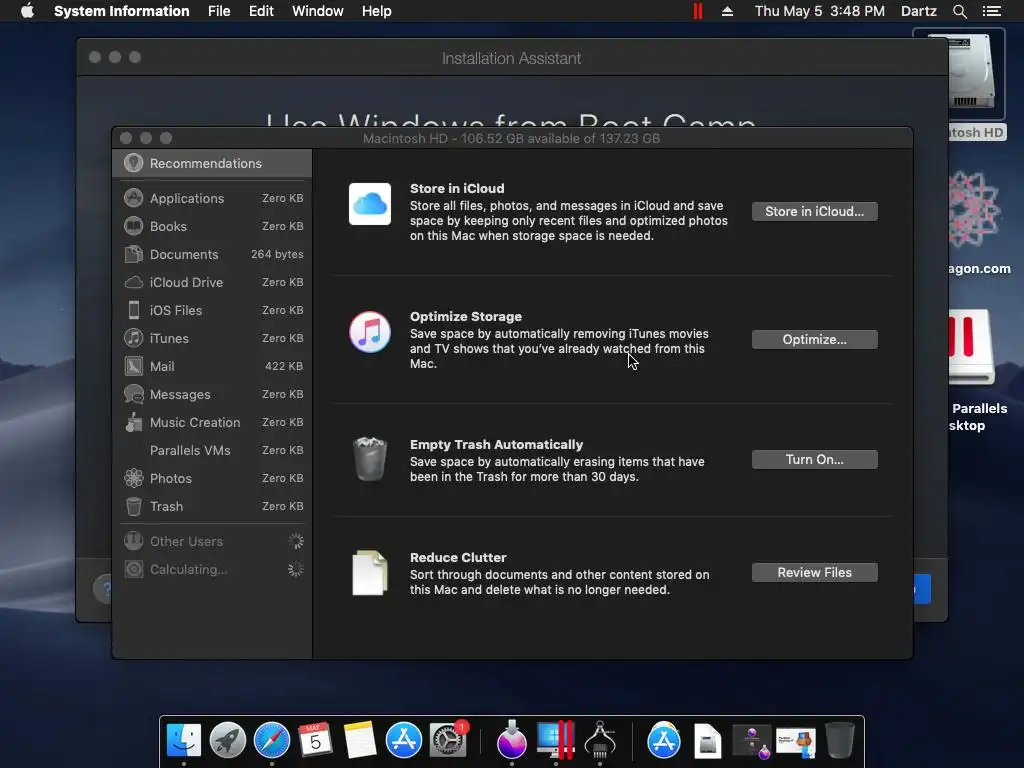
Task: Click the System Information Dock icon
Action: (x=600, y=740)
